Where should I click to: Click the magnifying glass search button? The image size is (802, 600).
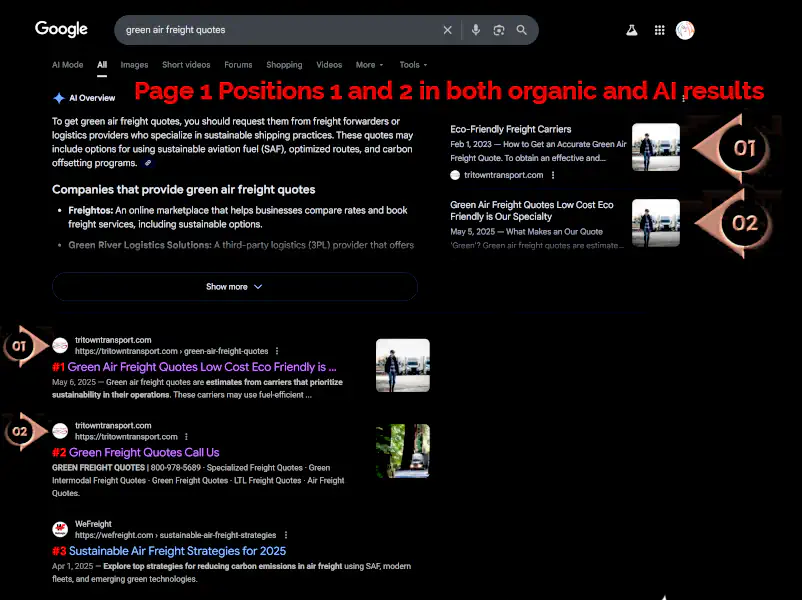point(522,30)
